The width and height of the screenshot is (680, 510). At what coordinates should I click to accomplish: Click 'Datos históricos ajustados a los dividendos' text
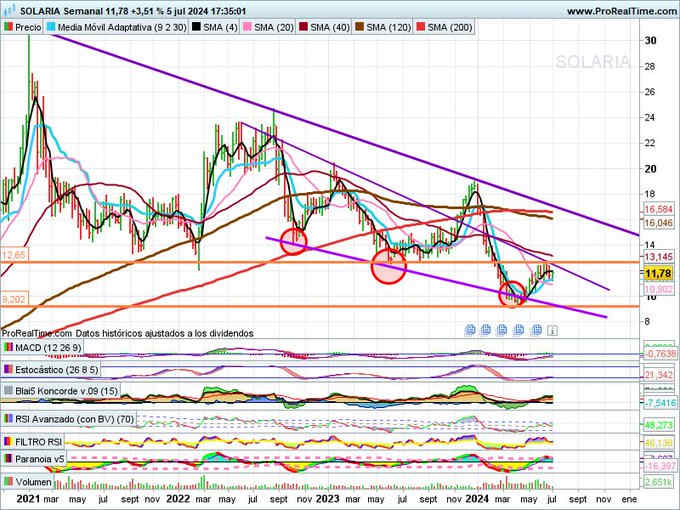coord(164,333)
